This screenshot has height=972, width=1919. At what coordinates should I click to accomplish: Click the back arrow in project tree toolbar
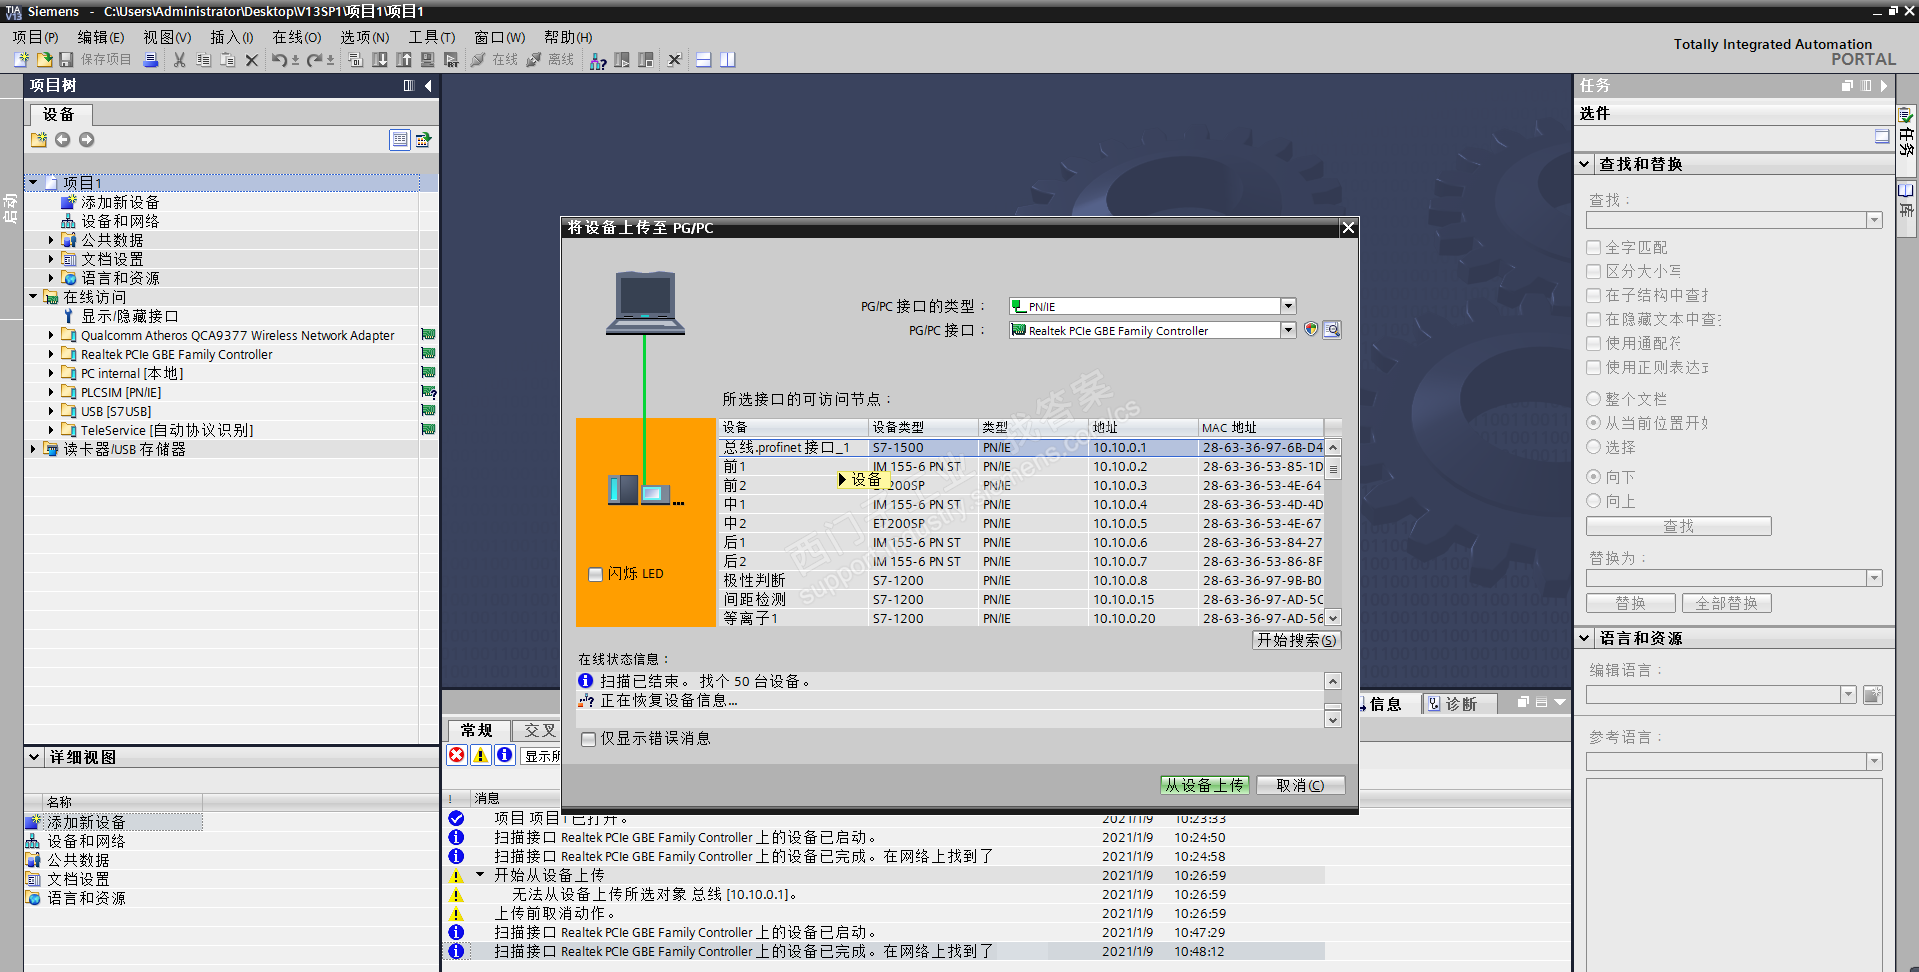click(x=63, y=140)
